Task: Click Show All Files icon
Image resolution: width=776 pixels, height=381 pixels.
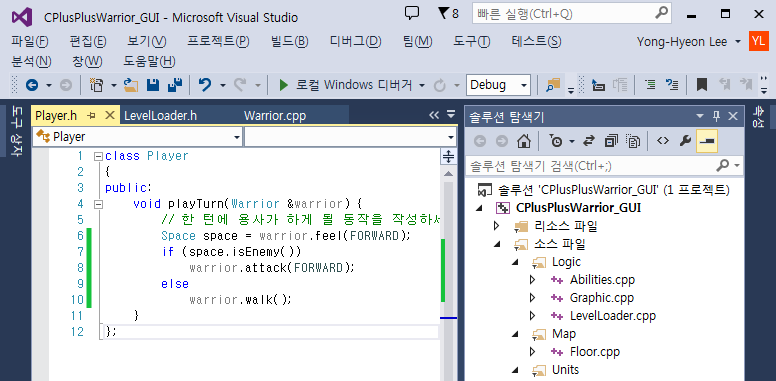Action: [633, 142]
